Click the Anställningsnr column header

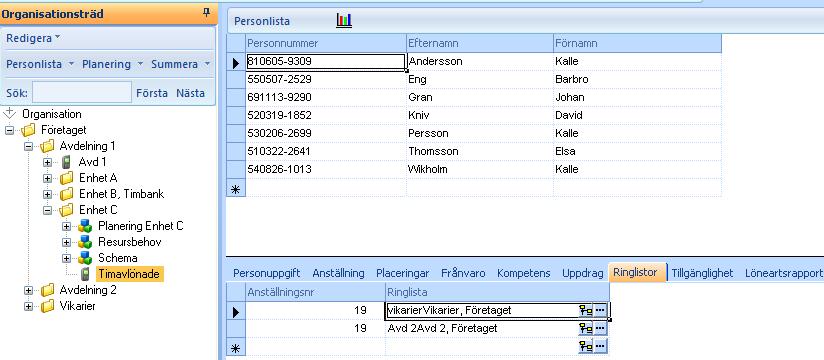pos(315,292)
